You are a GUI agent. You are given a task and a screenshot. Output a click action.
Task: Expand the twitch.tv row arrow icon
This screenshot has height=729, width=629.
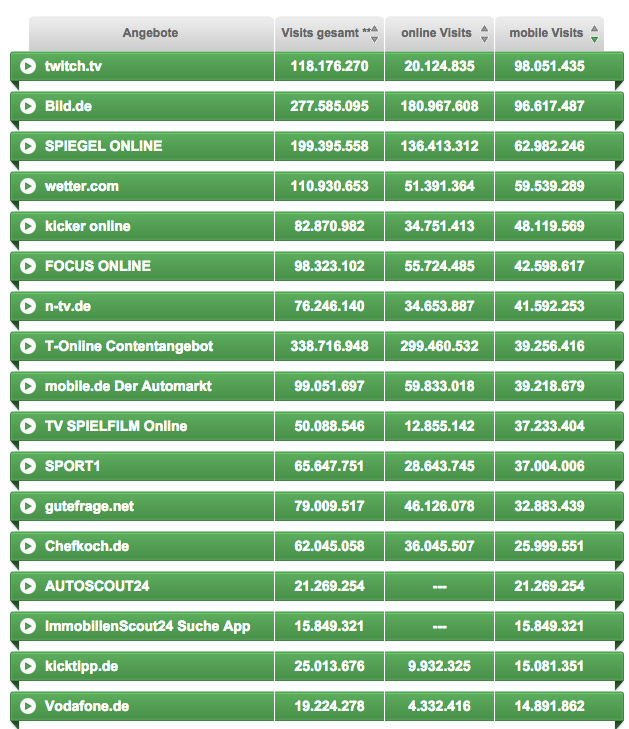[x=28, y=66]
